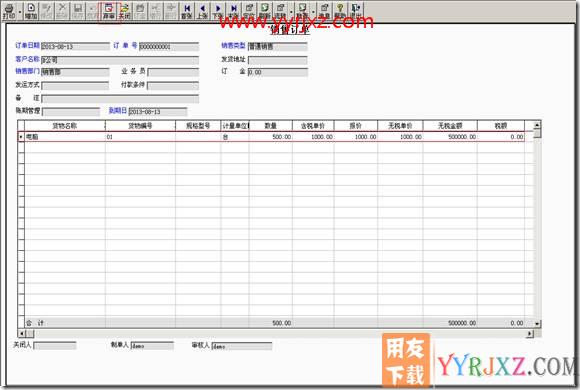The height and width of the screenshot is (390, 580).
Task: Click the 数量 column header
Action: pos(271,126)
